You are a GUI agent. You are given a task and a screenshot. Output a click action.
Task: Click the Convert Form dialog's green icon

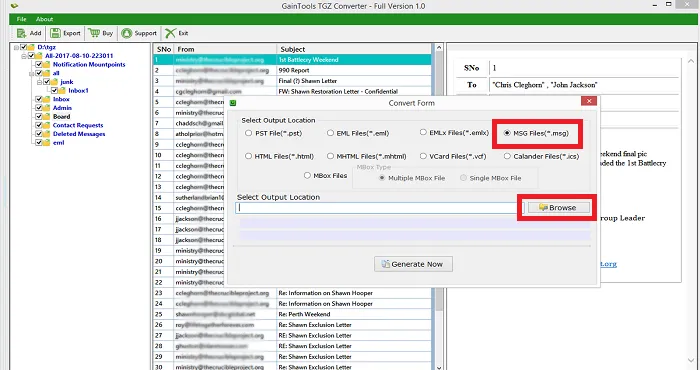coord(233,103)
